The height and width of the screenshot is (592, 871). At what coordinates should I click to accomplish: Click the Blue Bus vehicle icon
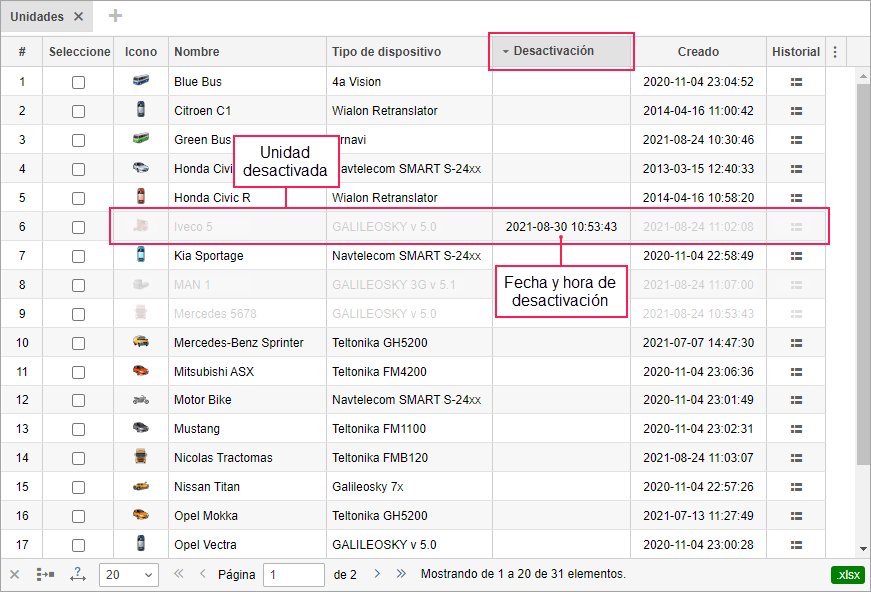coord(141,81)
